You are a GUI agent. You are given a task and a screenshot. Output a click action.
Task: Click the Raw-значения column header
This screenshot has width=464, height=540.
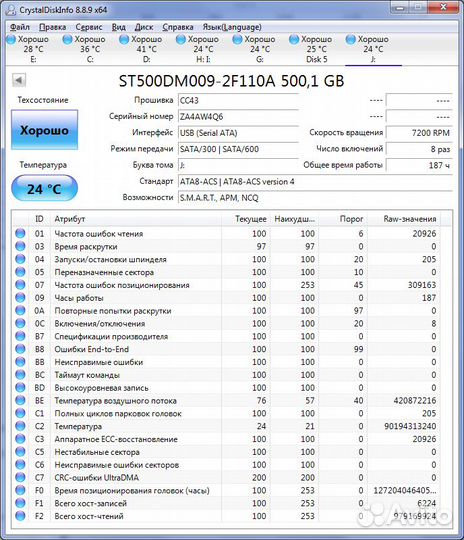coord(404,219)
